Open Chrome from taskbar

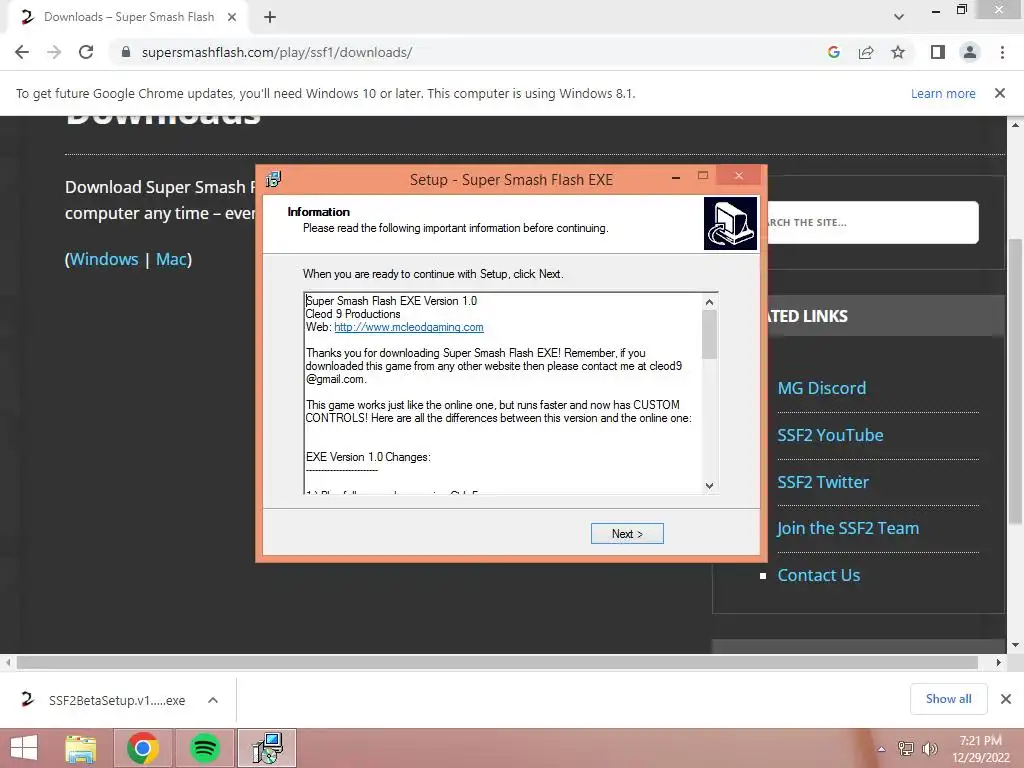coord(142,748)
